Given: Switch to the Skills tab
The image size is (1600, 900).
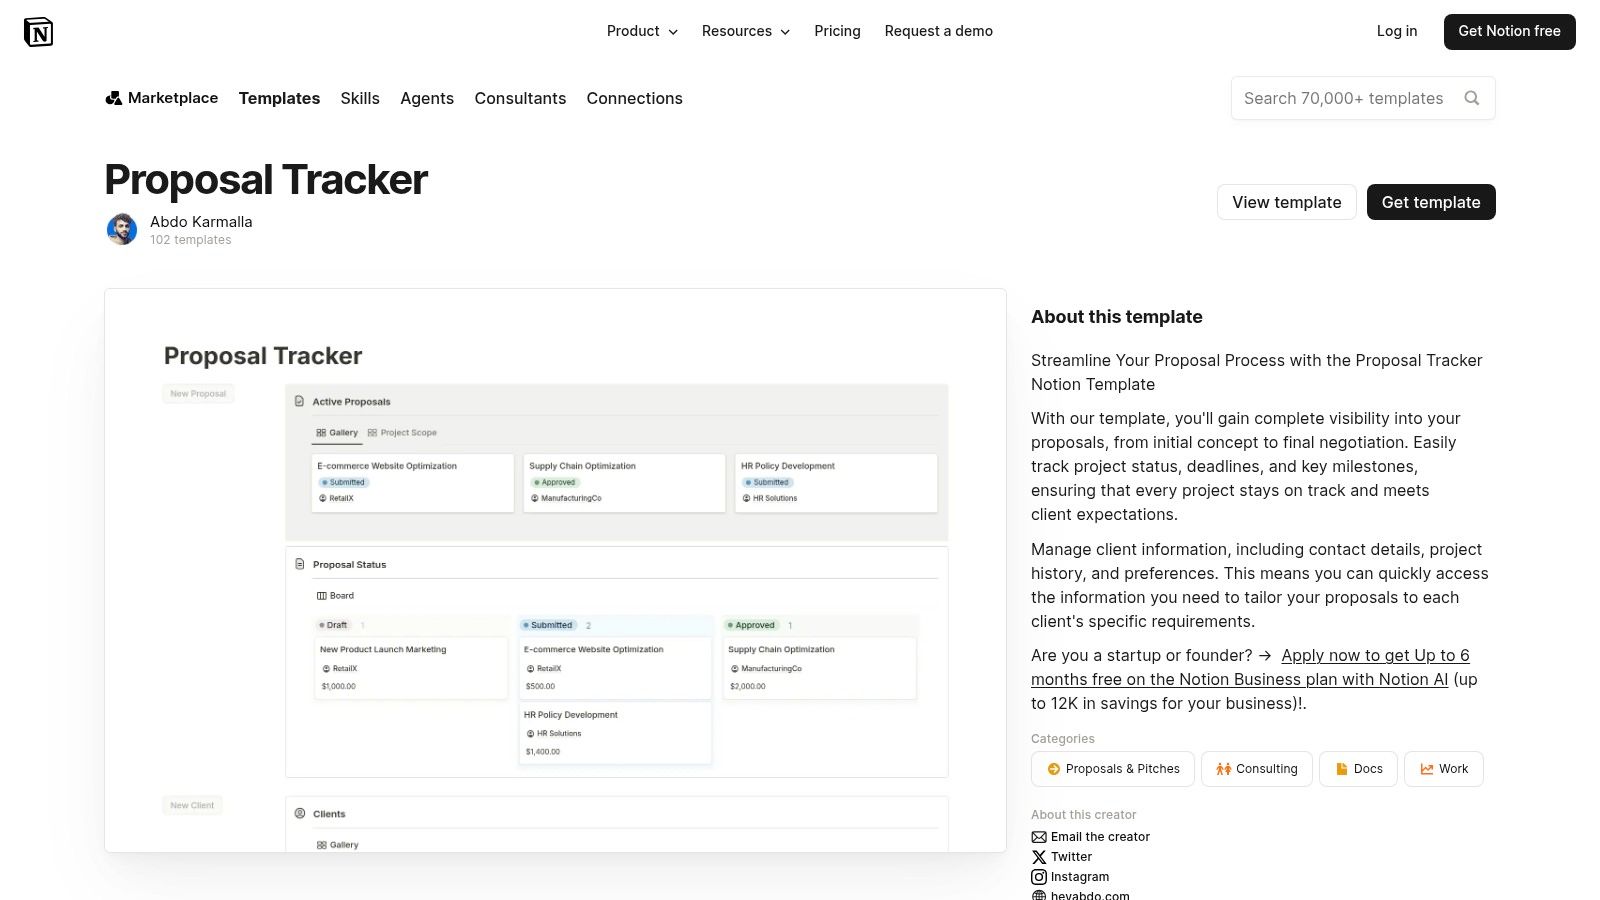Looking at the screenshot, I should pos(360,98).
